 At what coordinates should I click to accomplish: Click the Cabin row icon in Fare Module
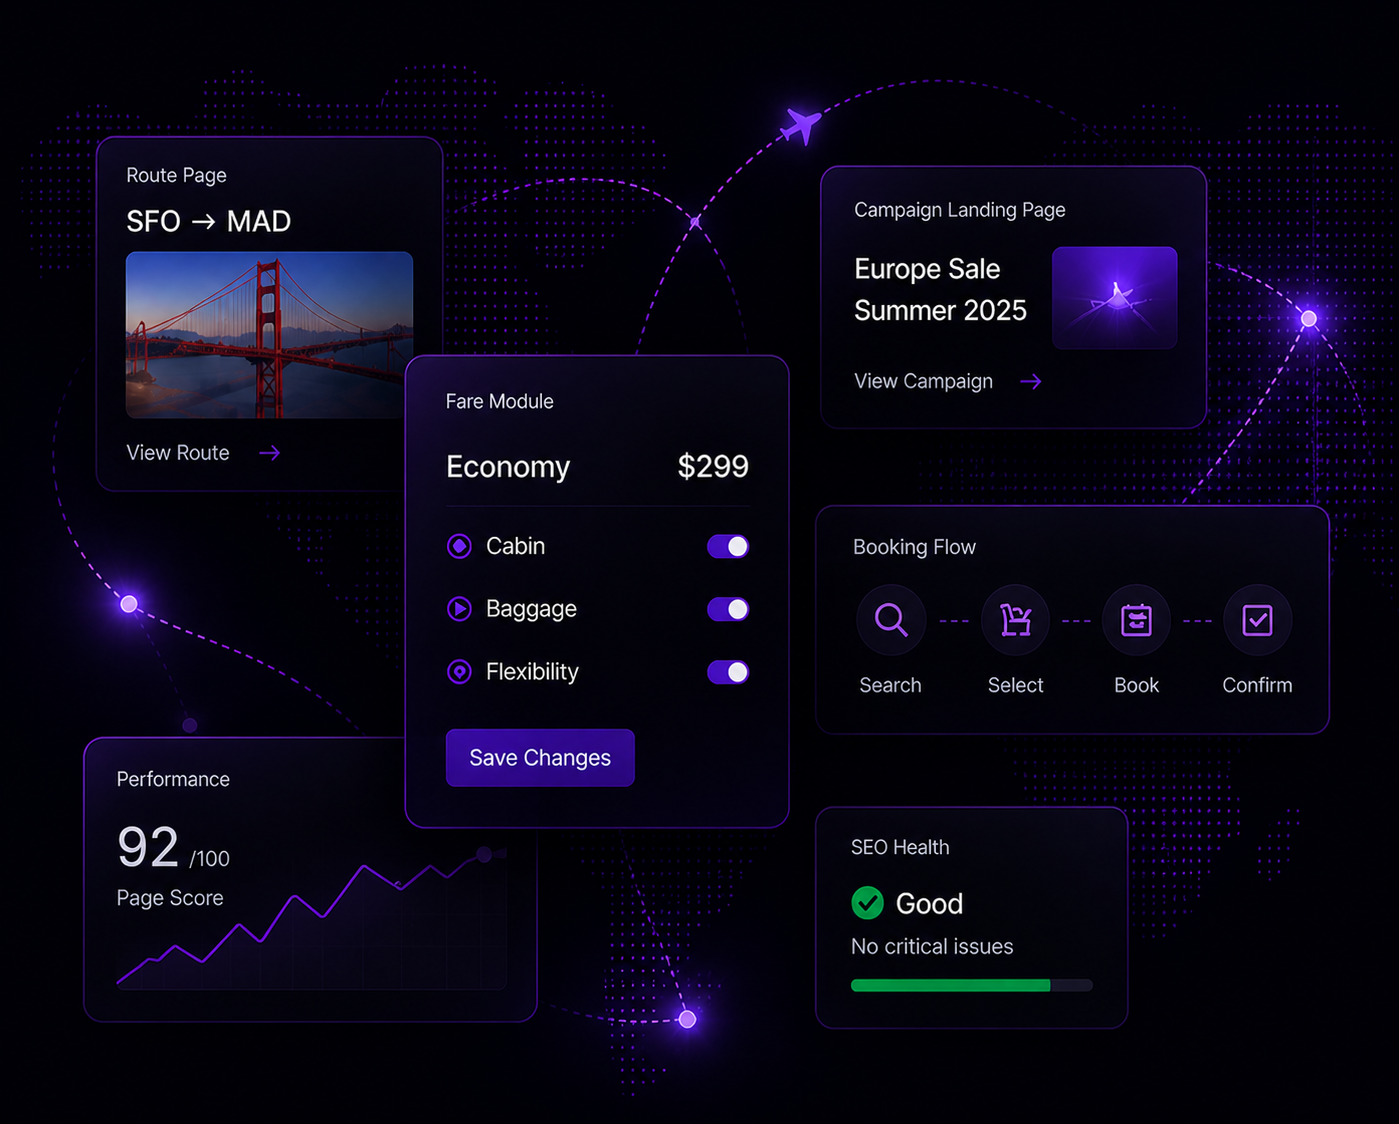(x=459, y=546)
